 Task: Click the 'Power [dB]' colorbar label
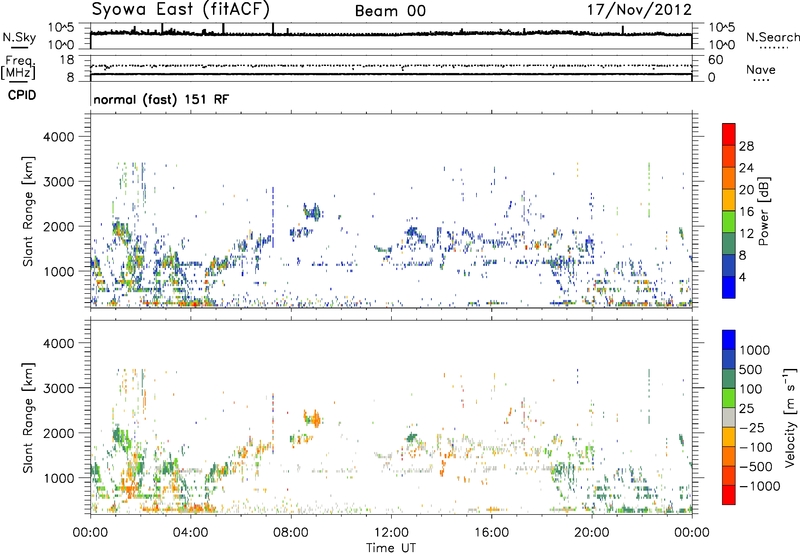pyautogui.click(x=763, y=211)
